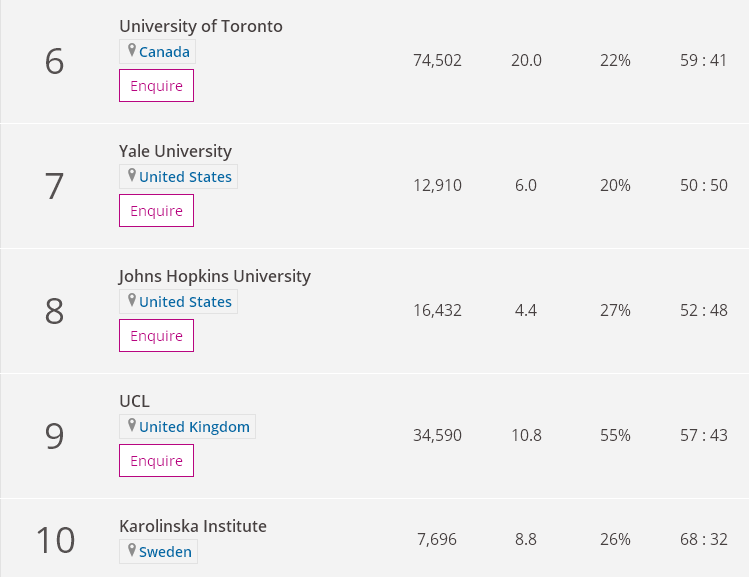Click the pin icon under Johns Hopkins University
This screenshot has height=577, width=749.
coord(131,301)
